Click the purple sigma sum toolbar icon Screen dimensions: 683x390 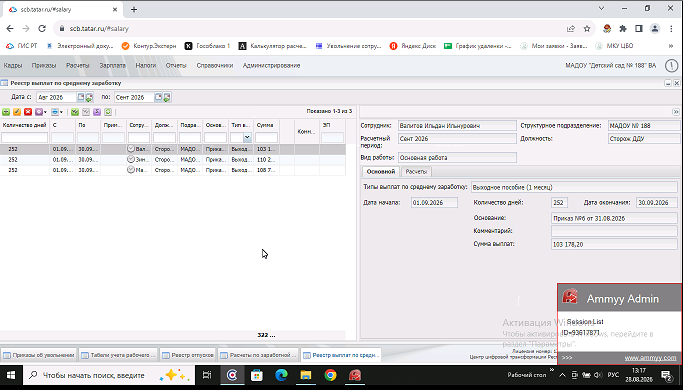pos(97,112)
